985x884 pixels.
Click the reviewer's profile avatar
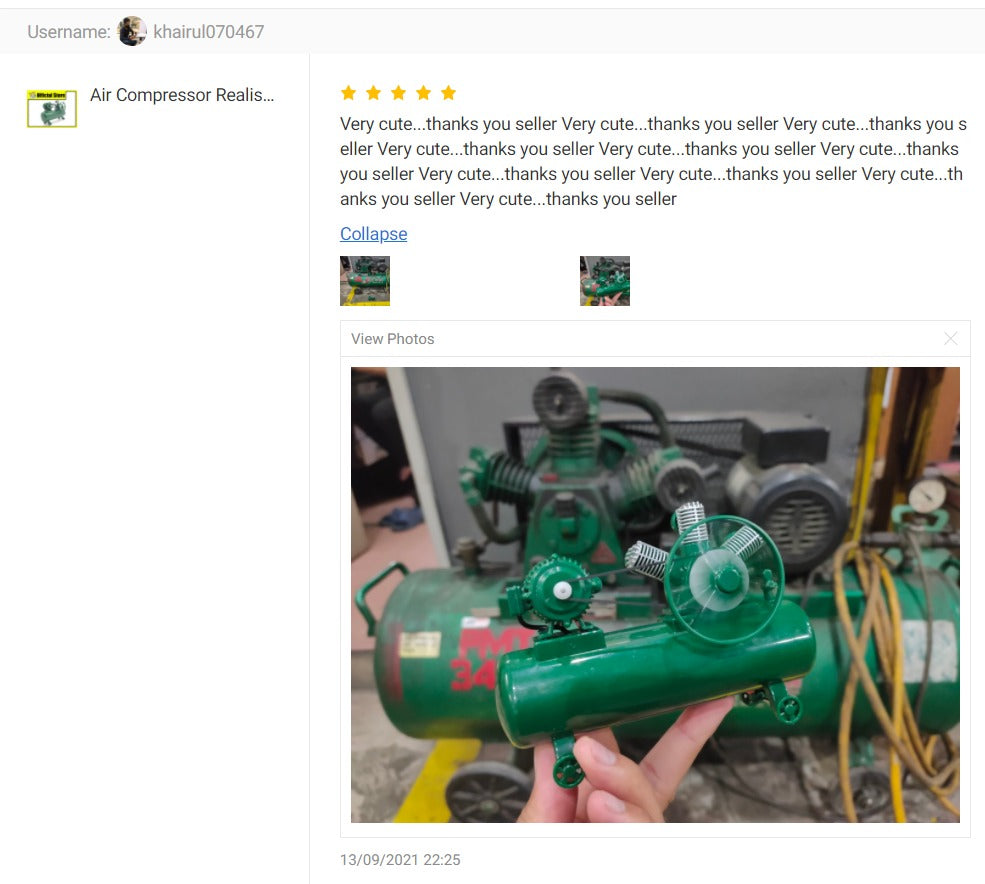pyautogui.click(x=132, y=31)
